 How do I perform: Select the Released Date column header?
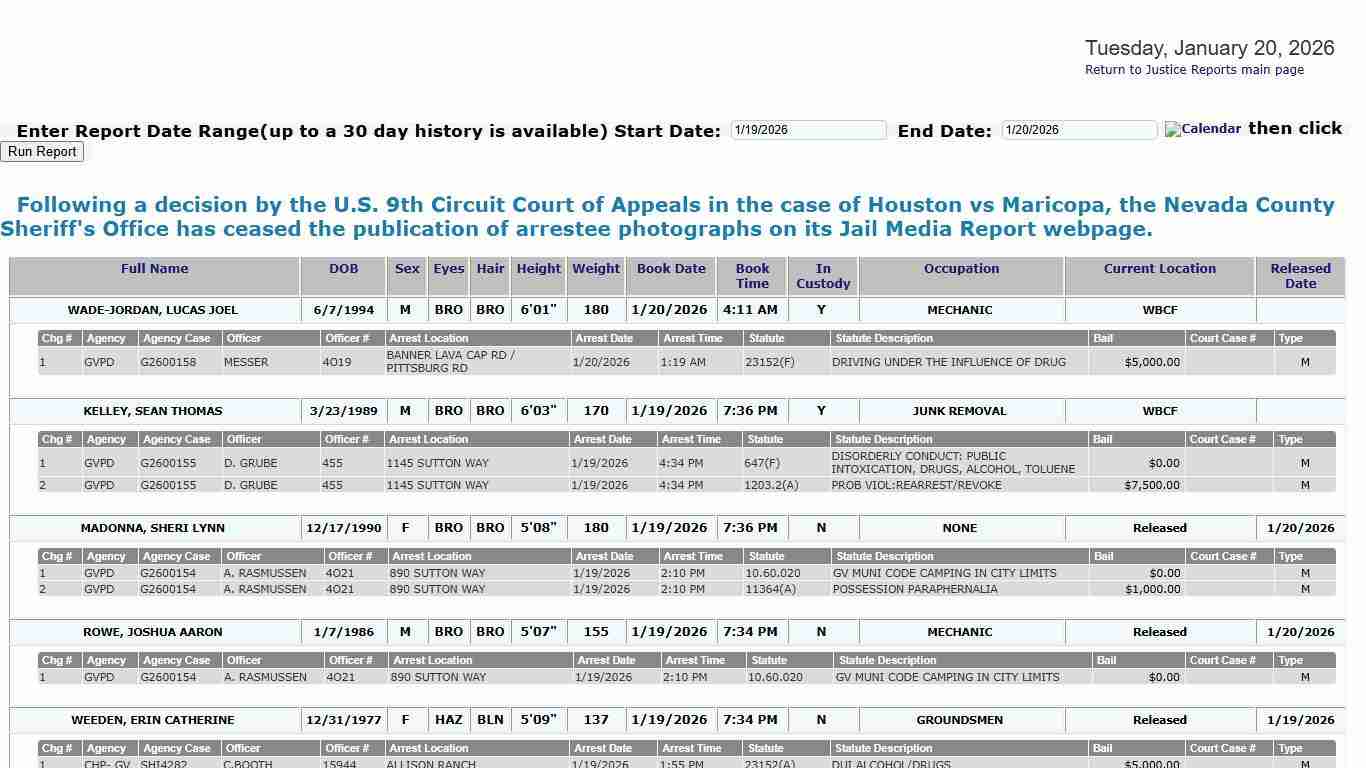point(1300,276)
